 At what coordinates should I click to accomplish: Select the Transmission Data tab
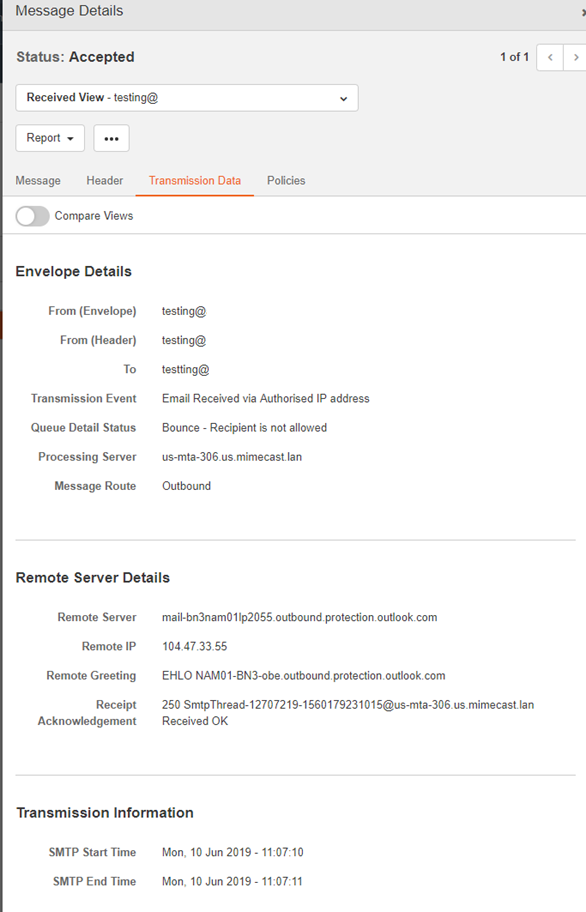point(195,181)
